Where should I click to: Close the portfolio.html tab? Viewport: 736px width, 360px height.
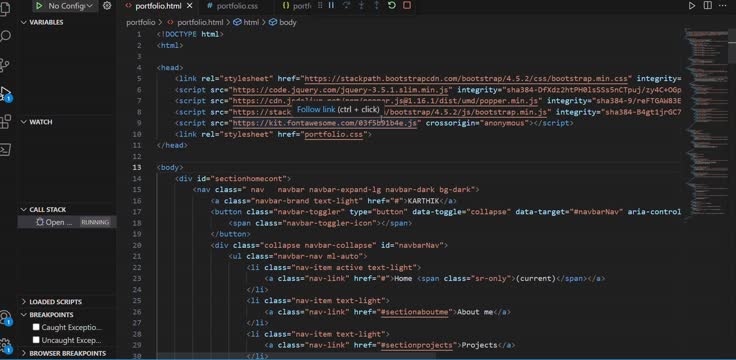(190, 6)
